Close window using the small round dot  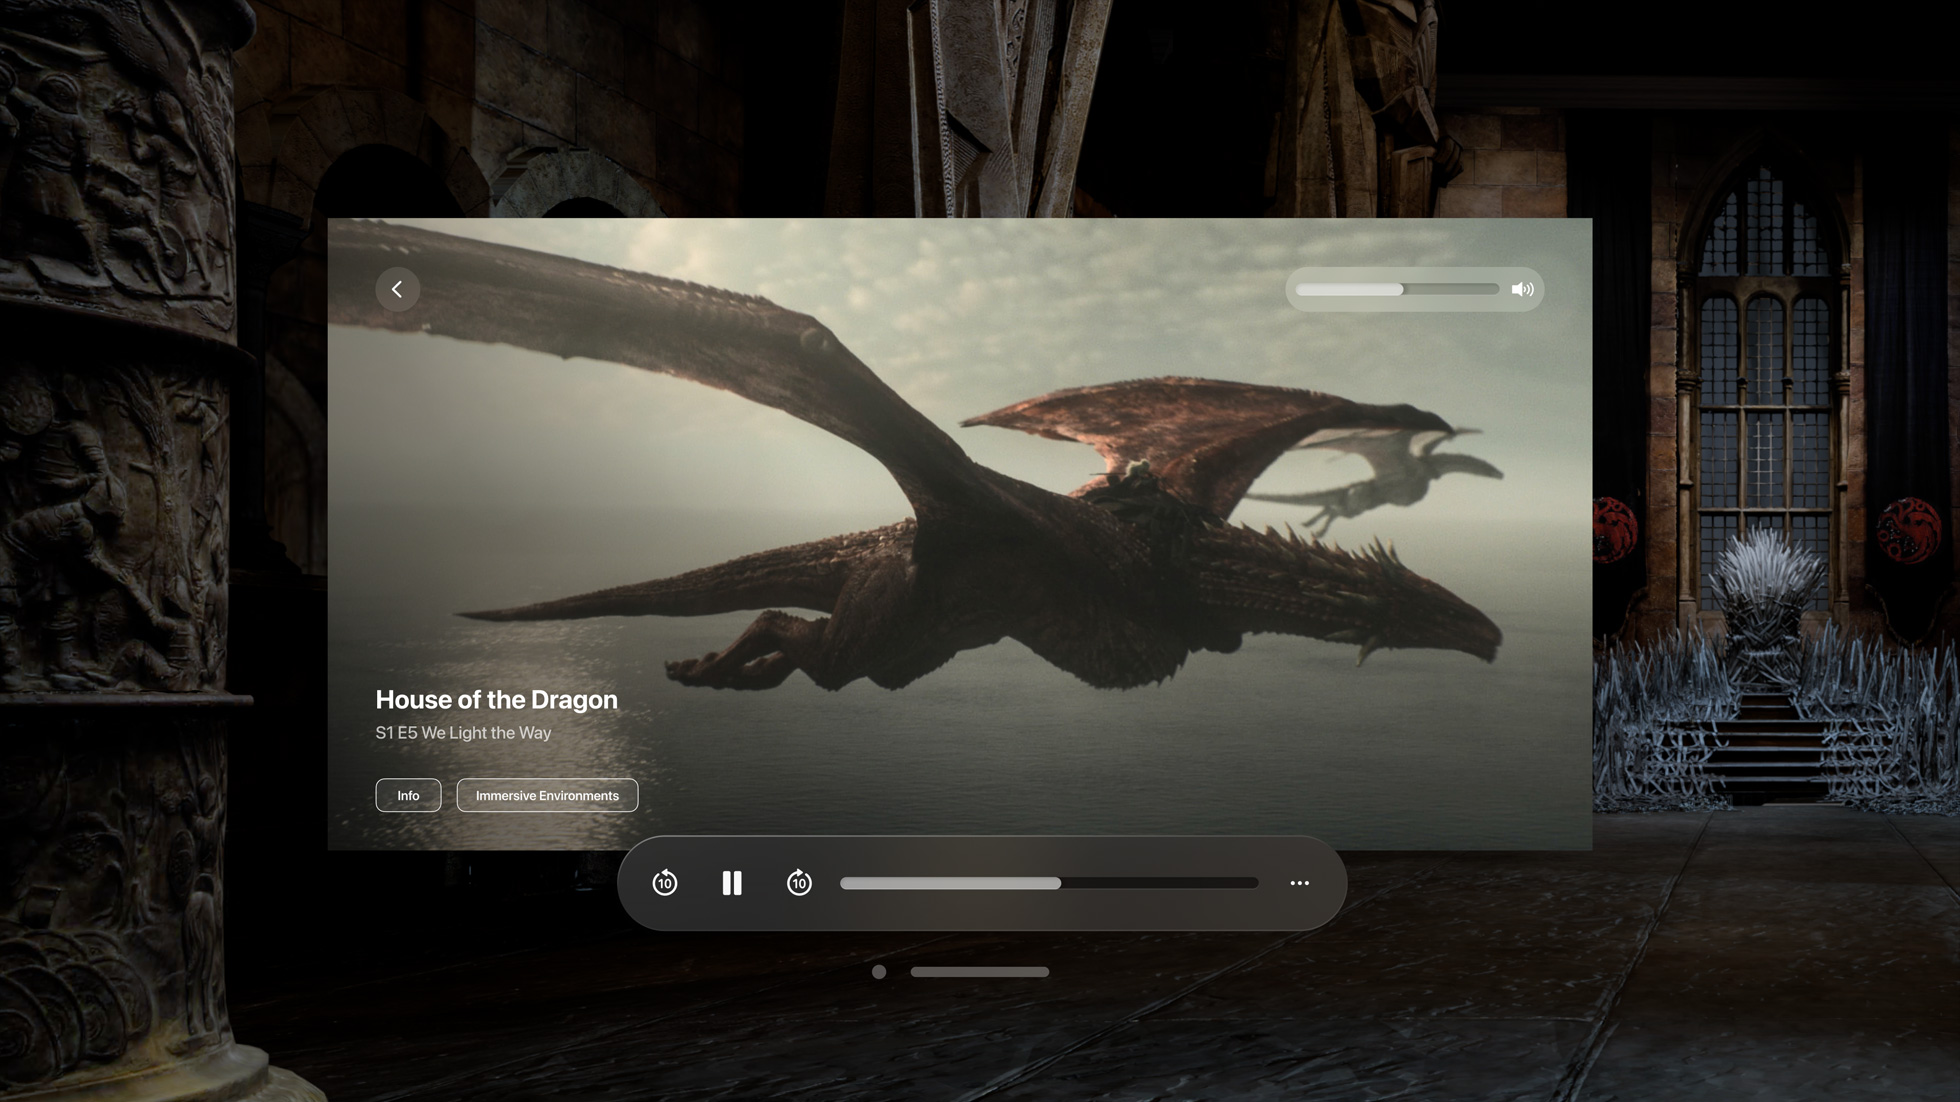point(879,972)
